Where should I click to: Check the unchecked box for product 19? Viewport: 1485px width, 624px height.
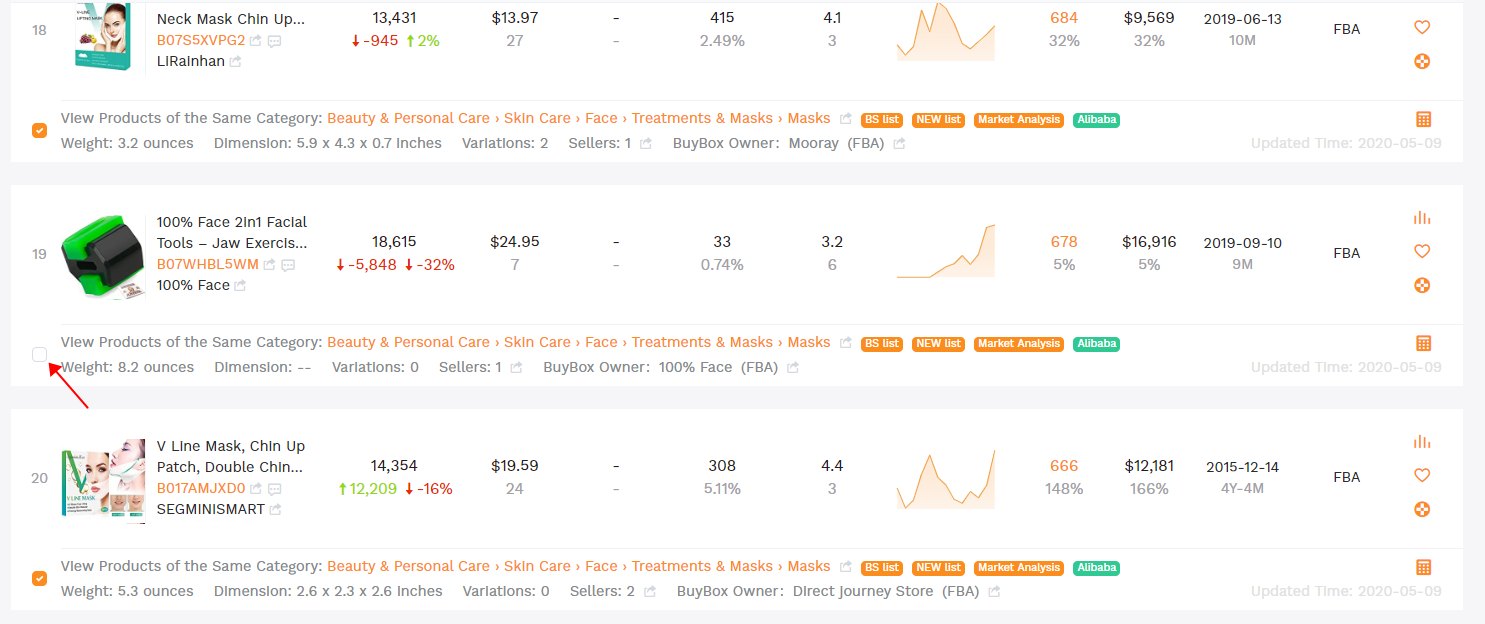pyautogui.click(x=39, y=354)
